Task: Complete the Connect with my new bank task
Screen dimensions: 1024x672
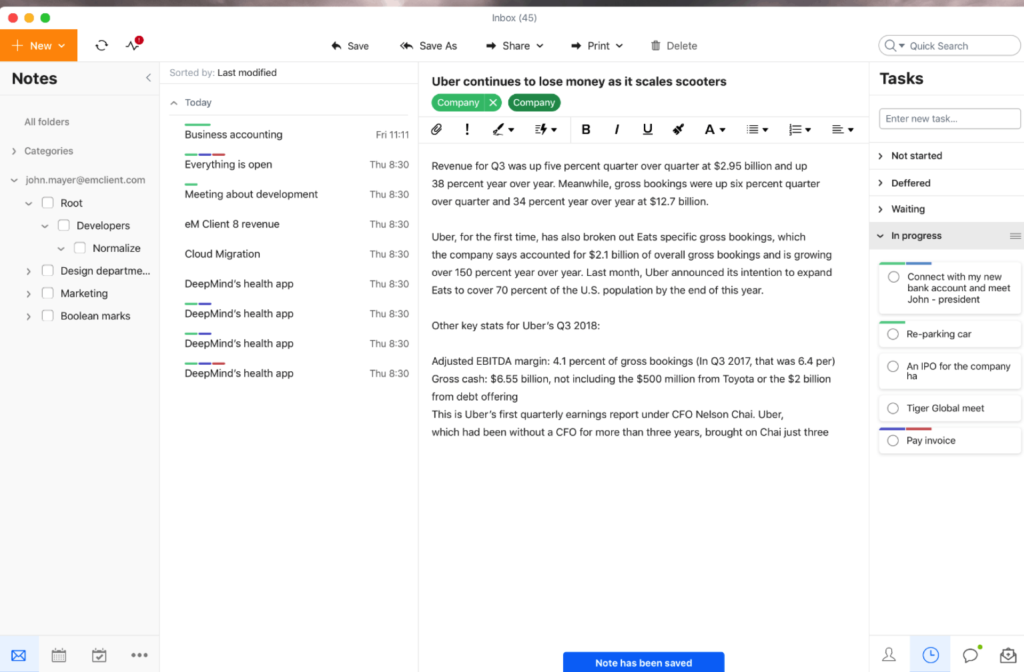Action: [893, 277]
